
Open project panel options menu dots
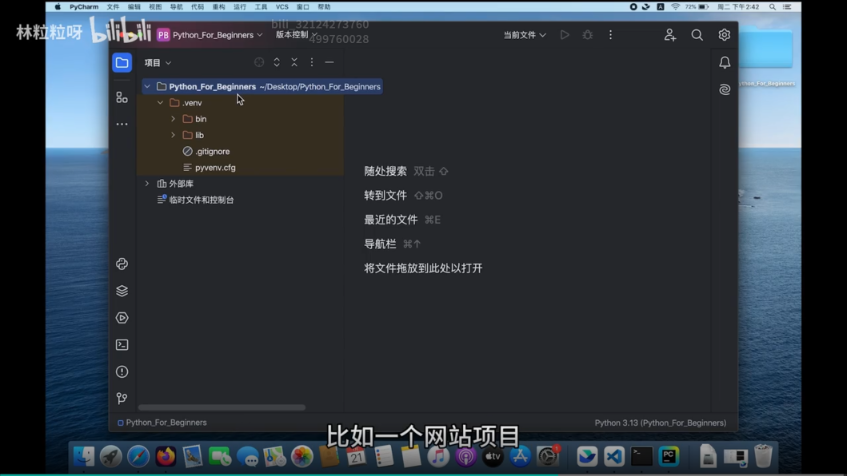[x=312, y=62]
